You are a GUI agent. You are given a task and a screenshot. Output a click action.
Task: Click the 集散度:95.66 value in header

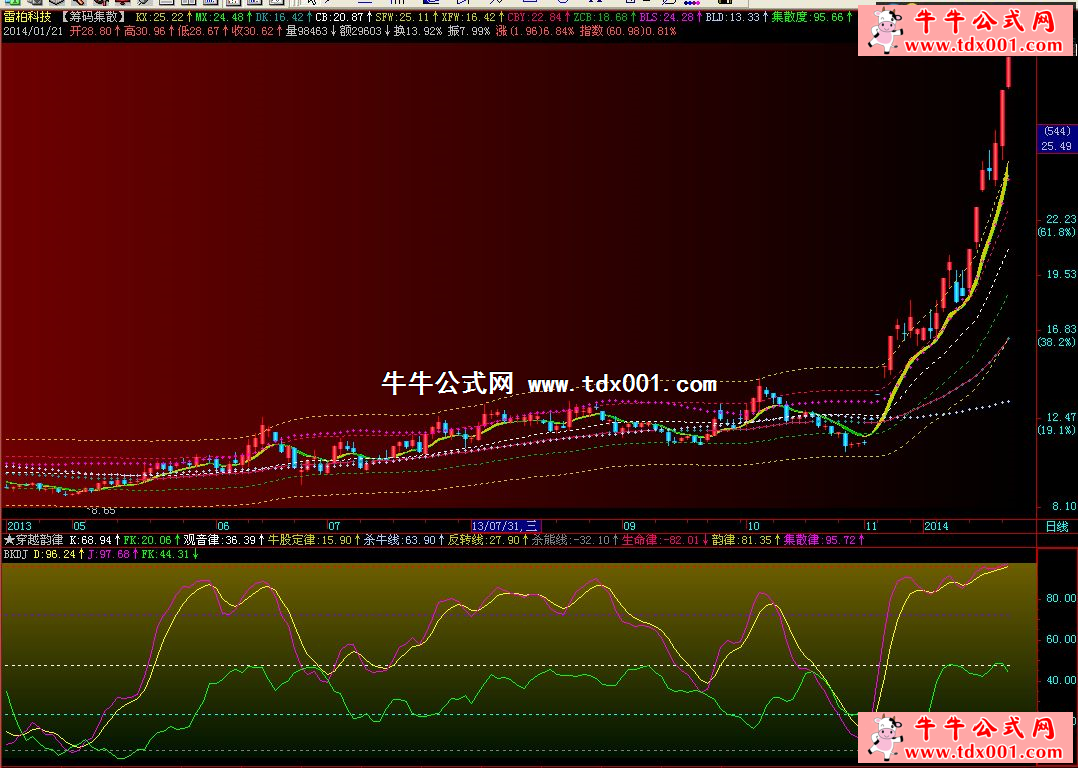(x=811, y=18)
